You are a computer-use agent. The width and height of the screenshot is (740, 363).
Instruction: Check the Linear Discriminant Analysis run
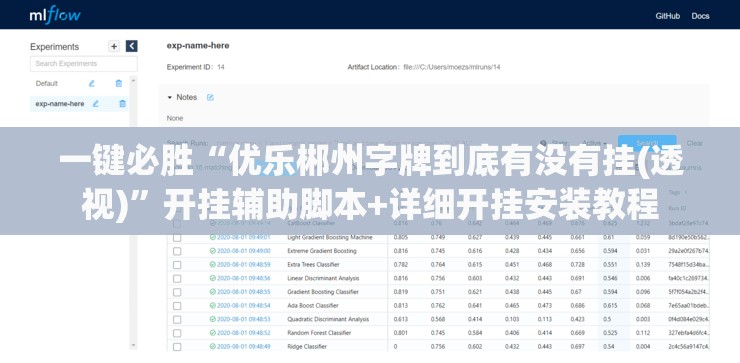(x=177, y=279)
